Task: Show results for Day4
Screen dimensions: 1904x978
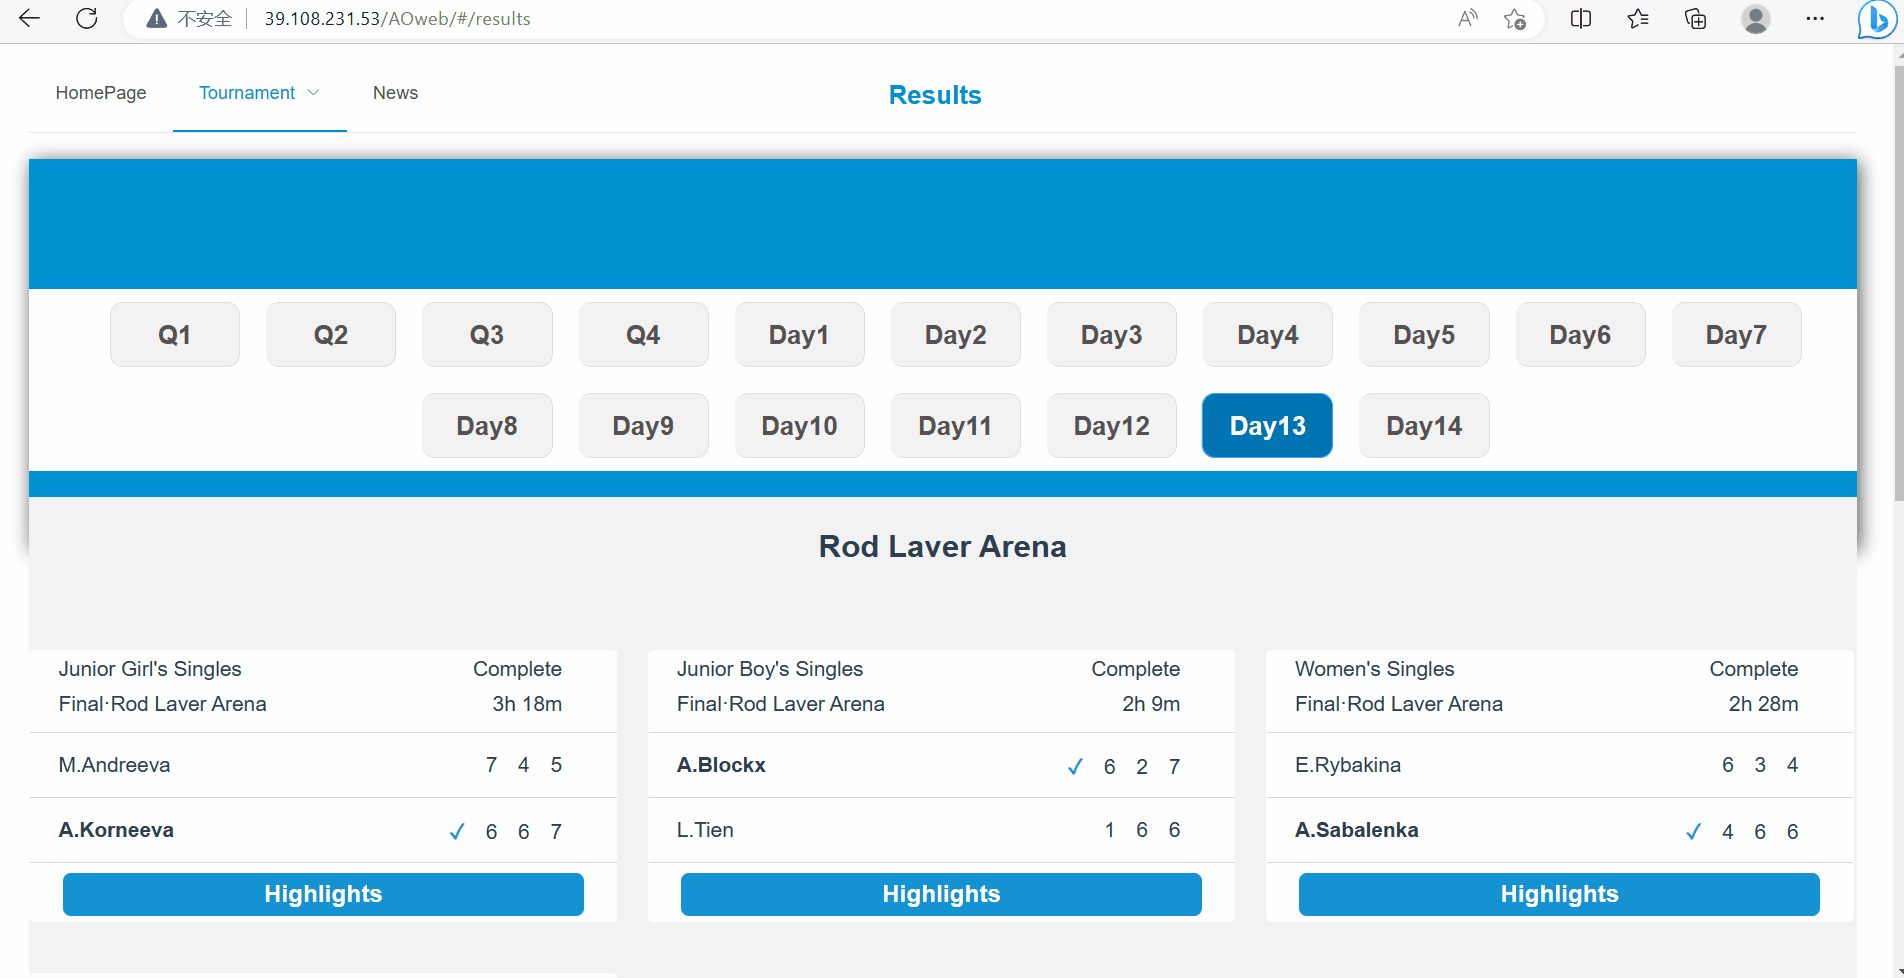Action: 1268,334
